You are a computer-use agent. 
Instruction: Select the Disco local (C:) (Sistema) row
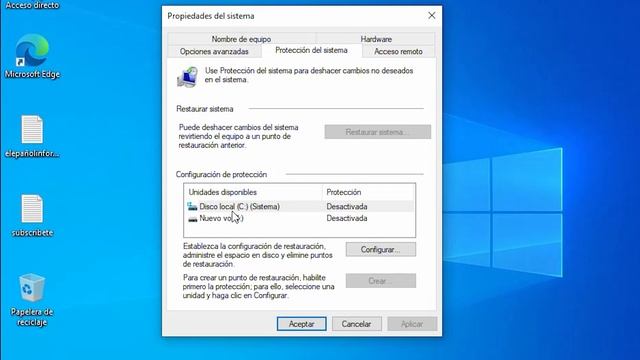click(x=300, y=207)
